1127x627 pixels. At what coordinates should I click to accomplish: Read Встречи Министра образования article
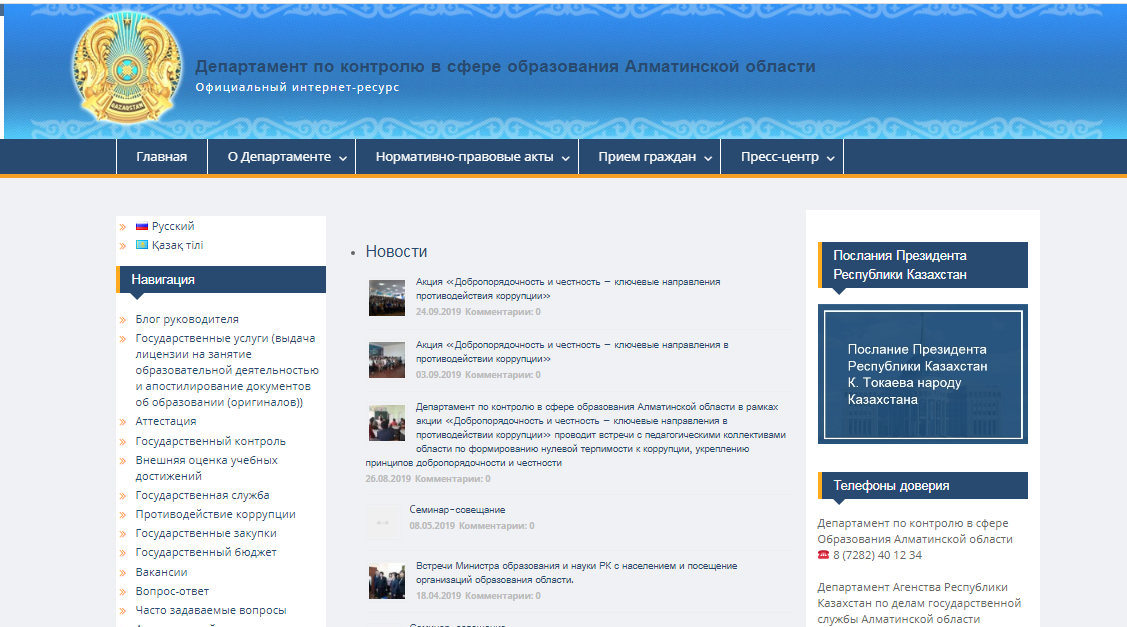[576, 573]
